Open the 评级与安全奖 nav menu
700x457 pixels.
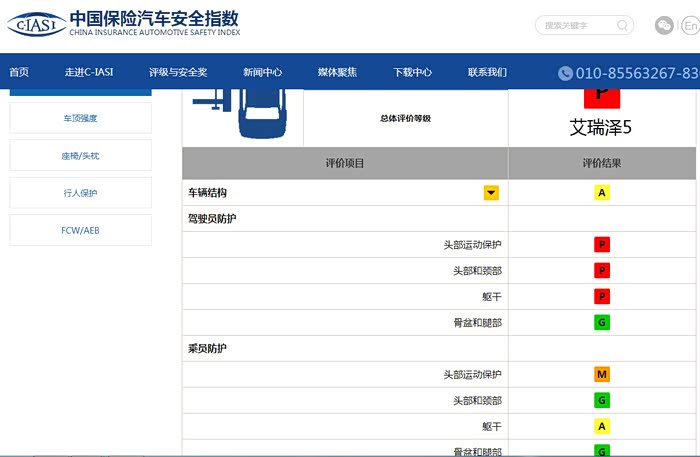click(x=178, y=73)
